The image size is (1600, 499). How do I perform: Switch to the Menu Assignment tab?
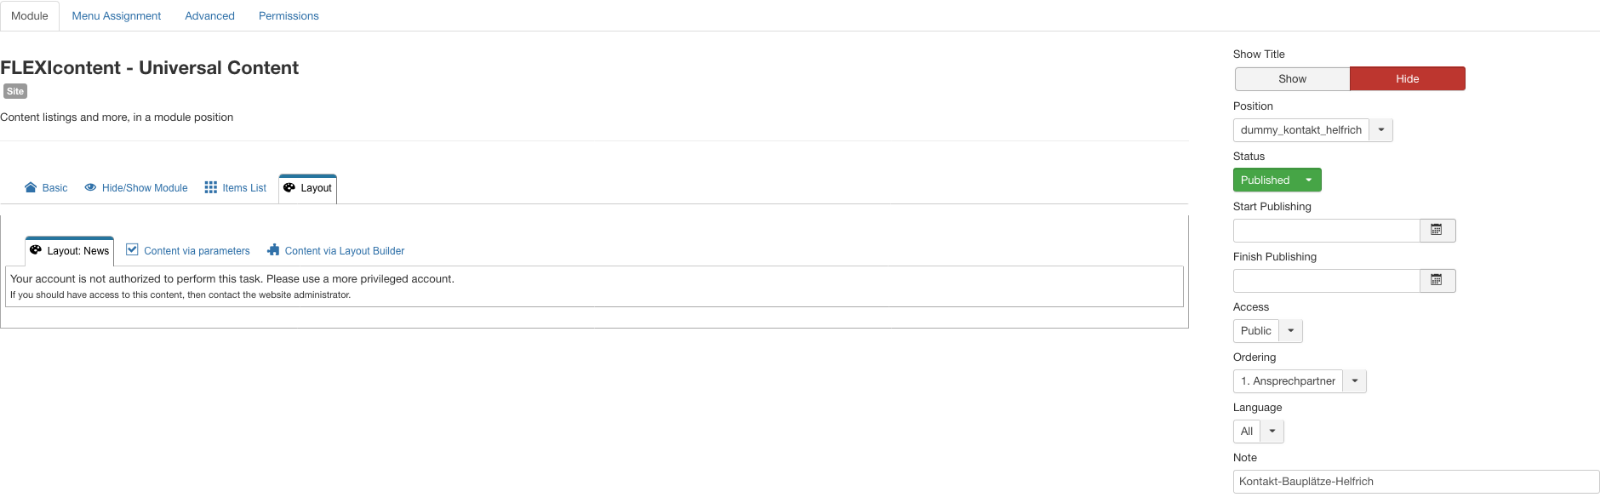116,16
